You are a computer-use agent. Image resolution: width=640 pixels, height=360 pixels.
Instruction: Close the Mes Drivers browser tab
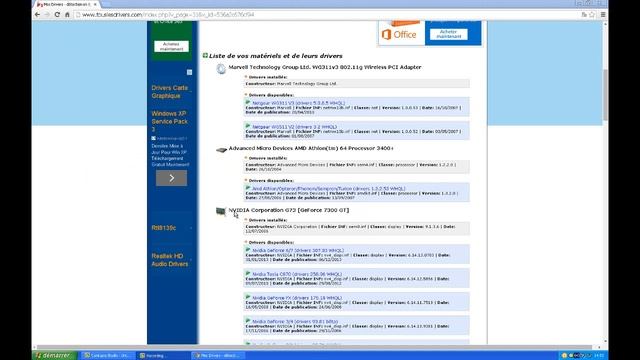click(x=95, y=4)
